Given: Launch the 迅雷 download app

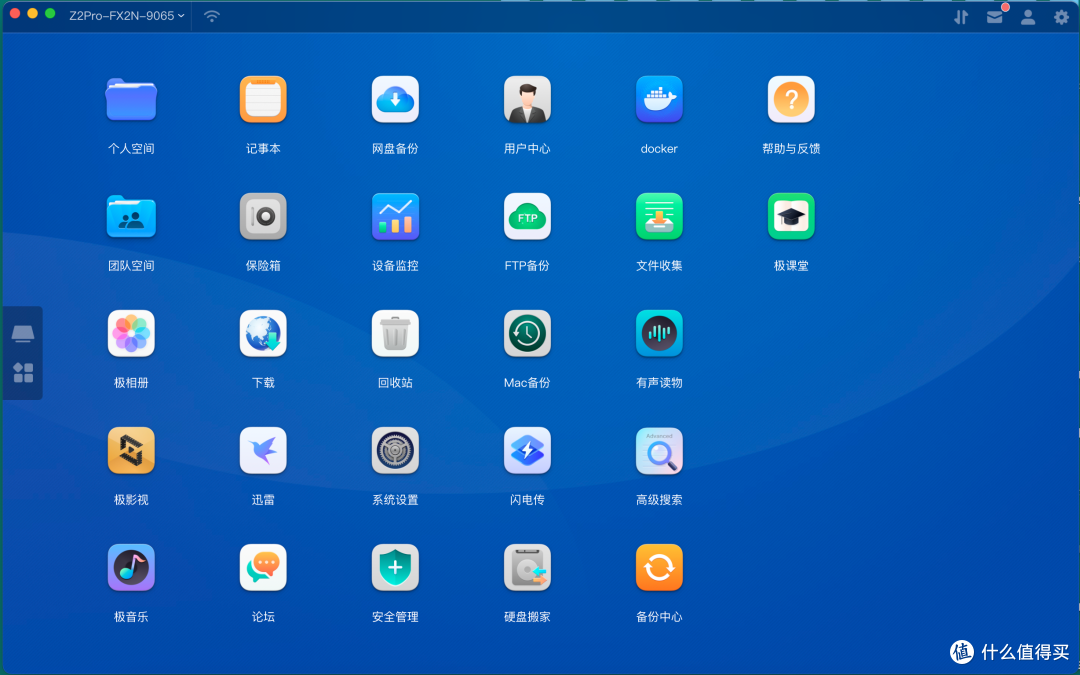Looking at the screenshot, I should coord(263,450).
